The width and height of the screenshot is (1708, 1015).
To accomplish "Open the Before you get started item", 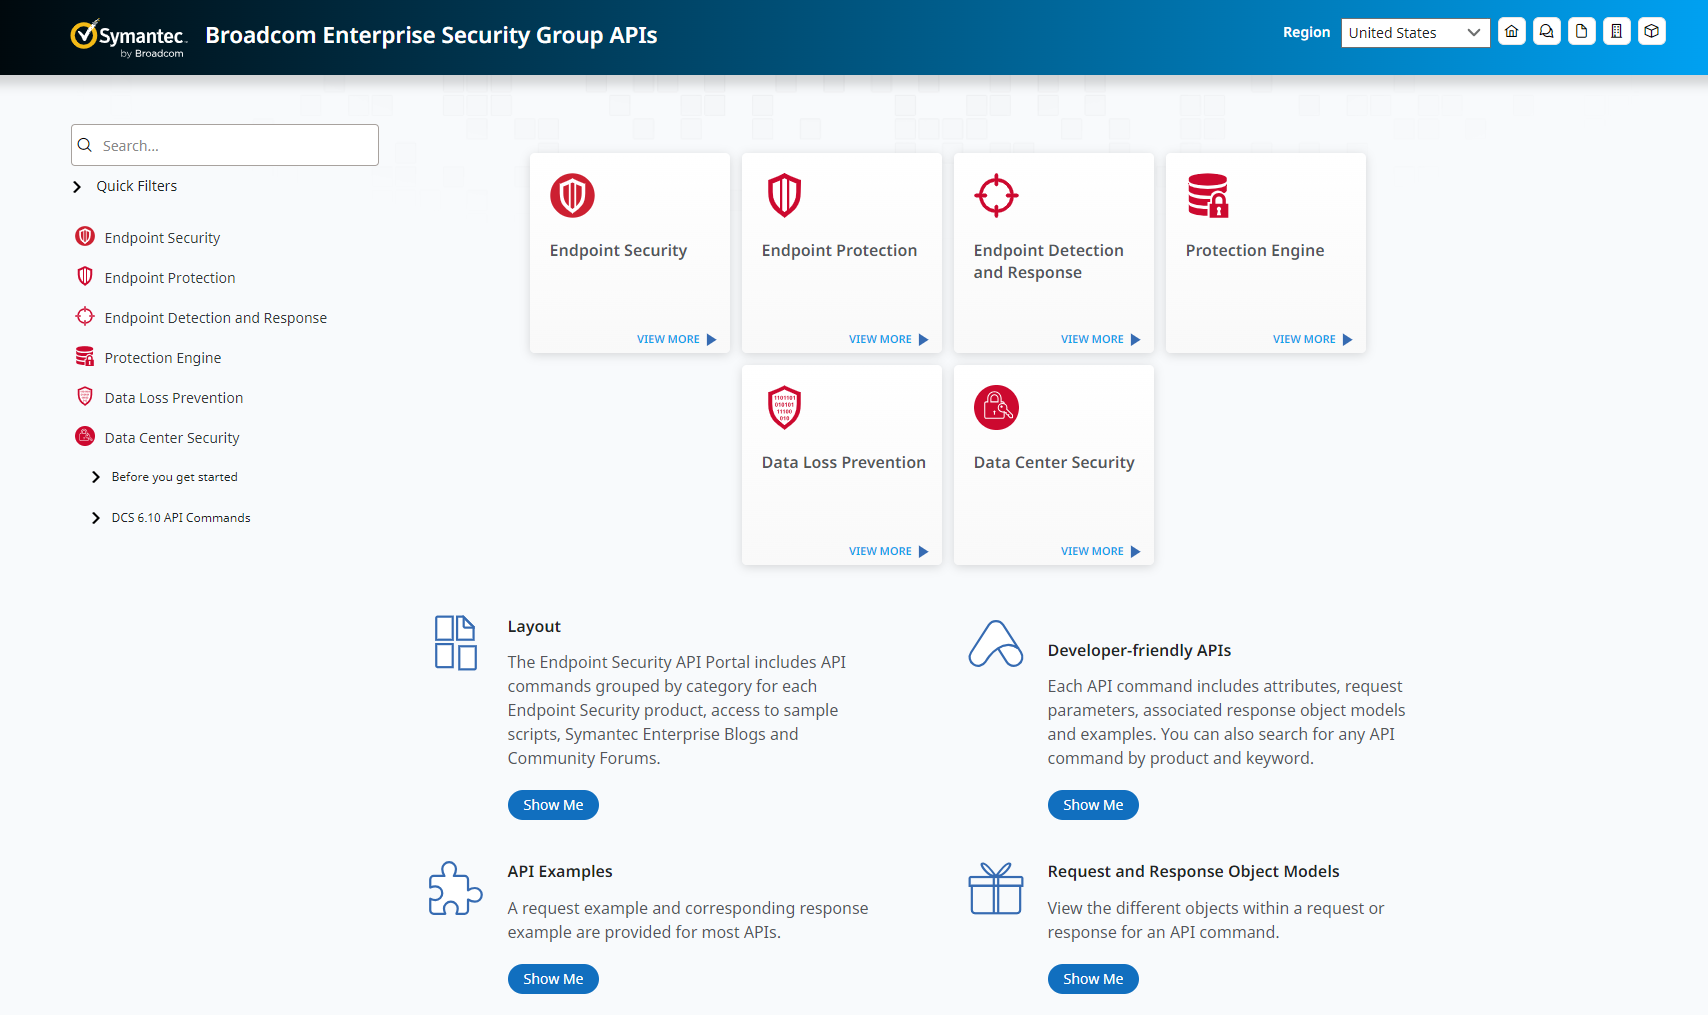I will pos(174,477).
